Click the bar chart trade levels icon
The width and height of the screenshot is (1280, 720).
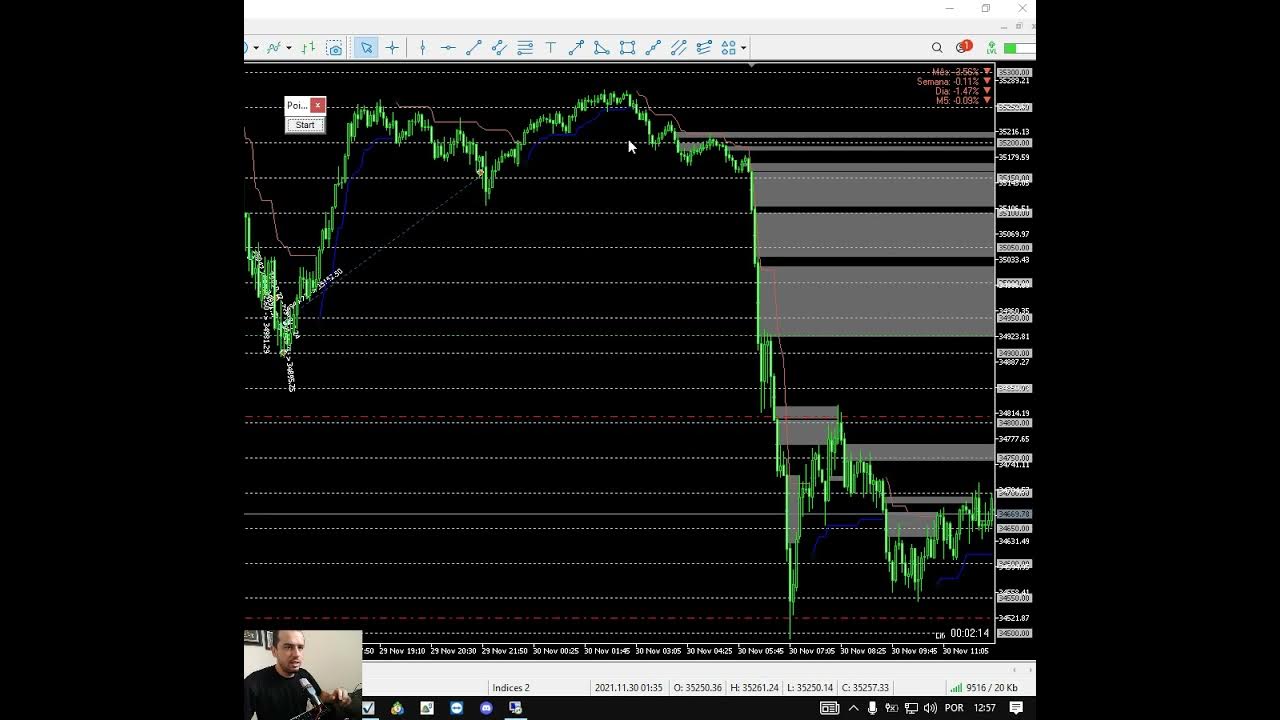pyautogui.click(x=308, y=47)
